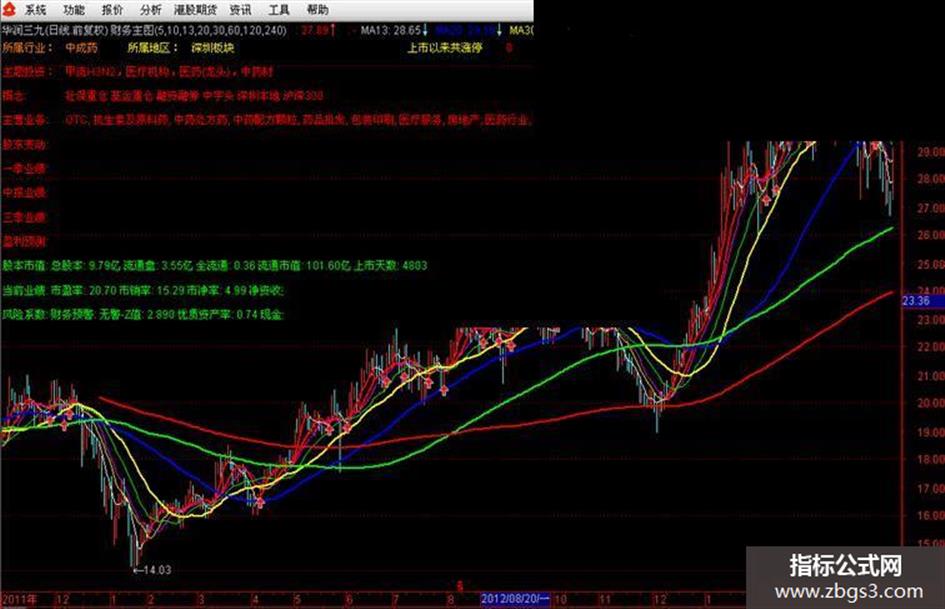
Task: Click the 中成药 industry value
Action: click(x=81, y=48)
